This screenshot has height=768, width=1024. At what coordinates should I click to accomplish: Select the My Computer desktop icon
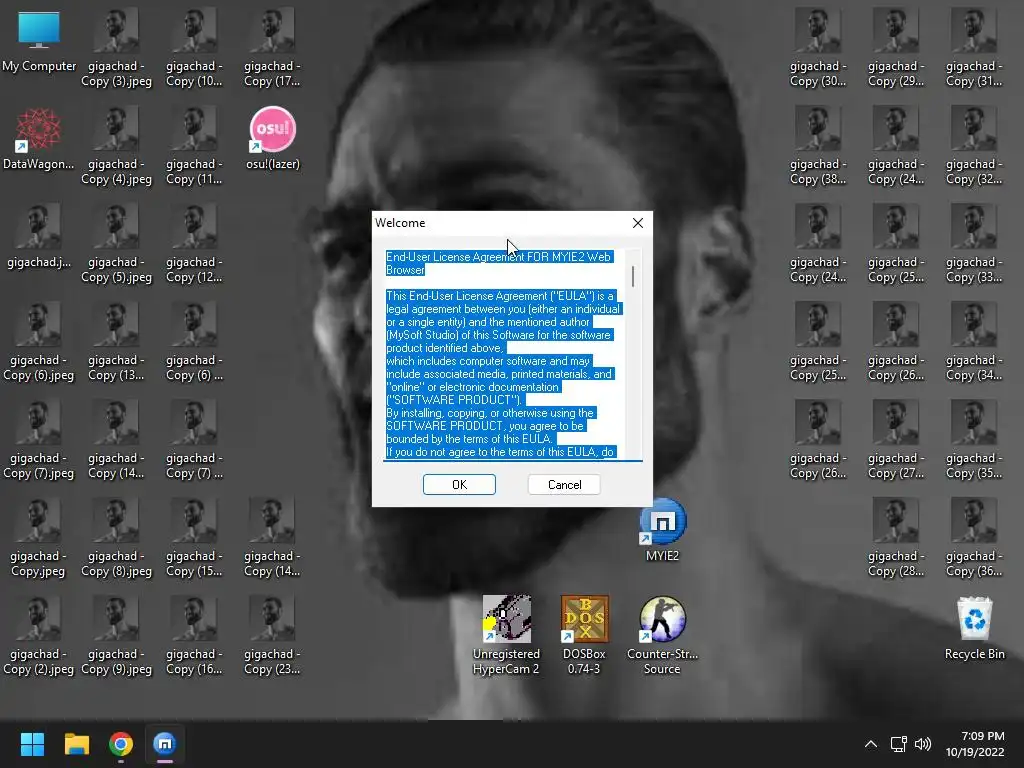point(39,42)
